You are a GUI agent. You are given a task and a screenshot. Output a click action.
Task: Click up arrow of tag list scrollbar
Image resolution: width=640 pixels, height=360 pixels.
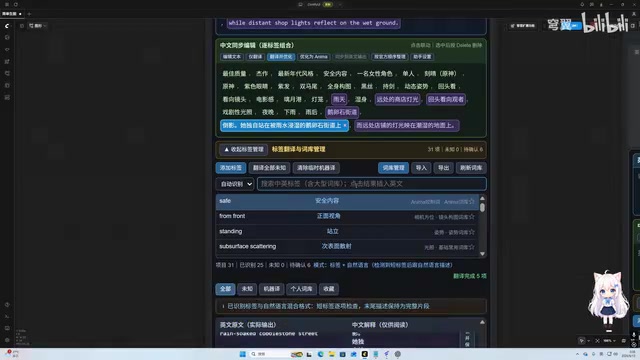pos(482,198)
